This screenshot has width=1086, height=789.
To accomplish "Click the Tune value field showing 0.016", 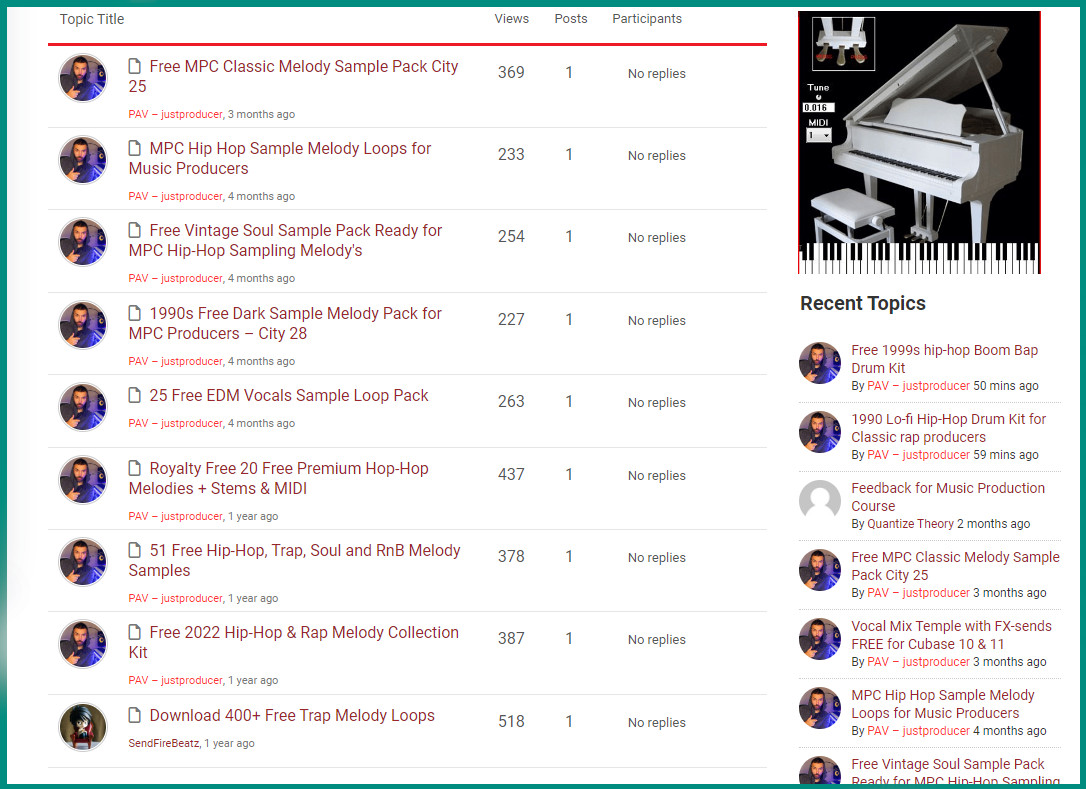I will point(817,107).
